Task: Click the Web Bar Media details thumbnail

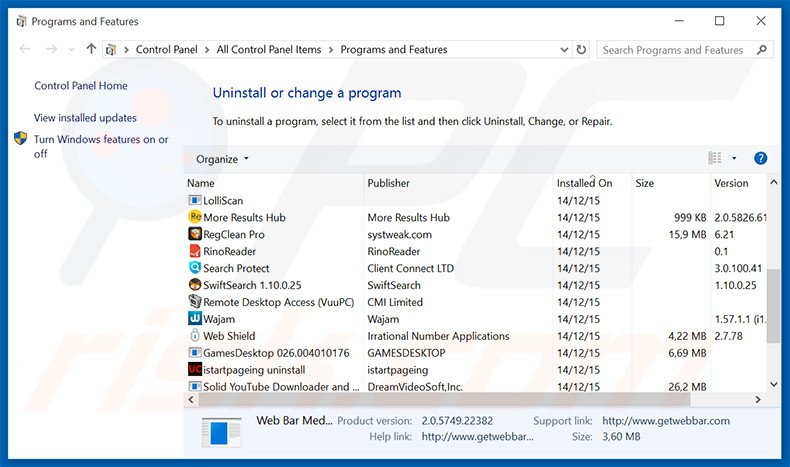Action: tap(222, 432)
